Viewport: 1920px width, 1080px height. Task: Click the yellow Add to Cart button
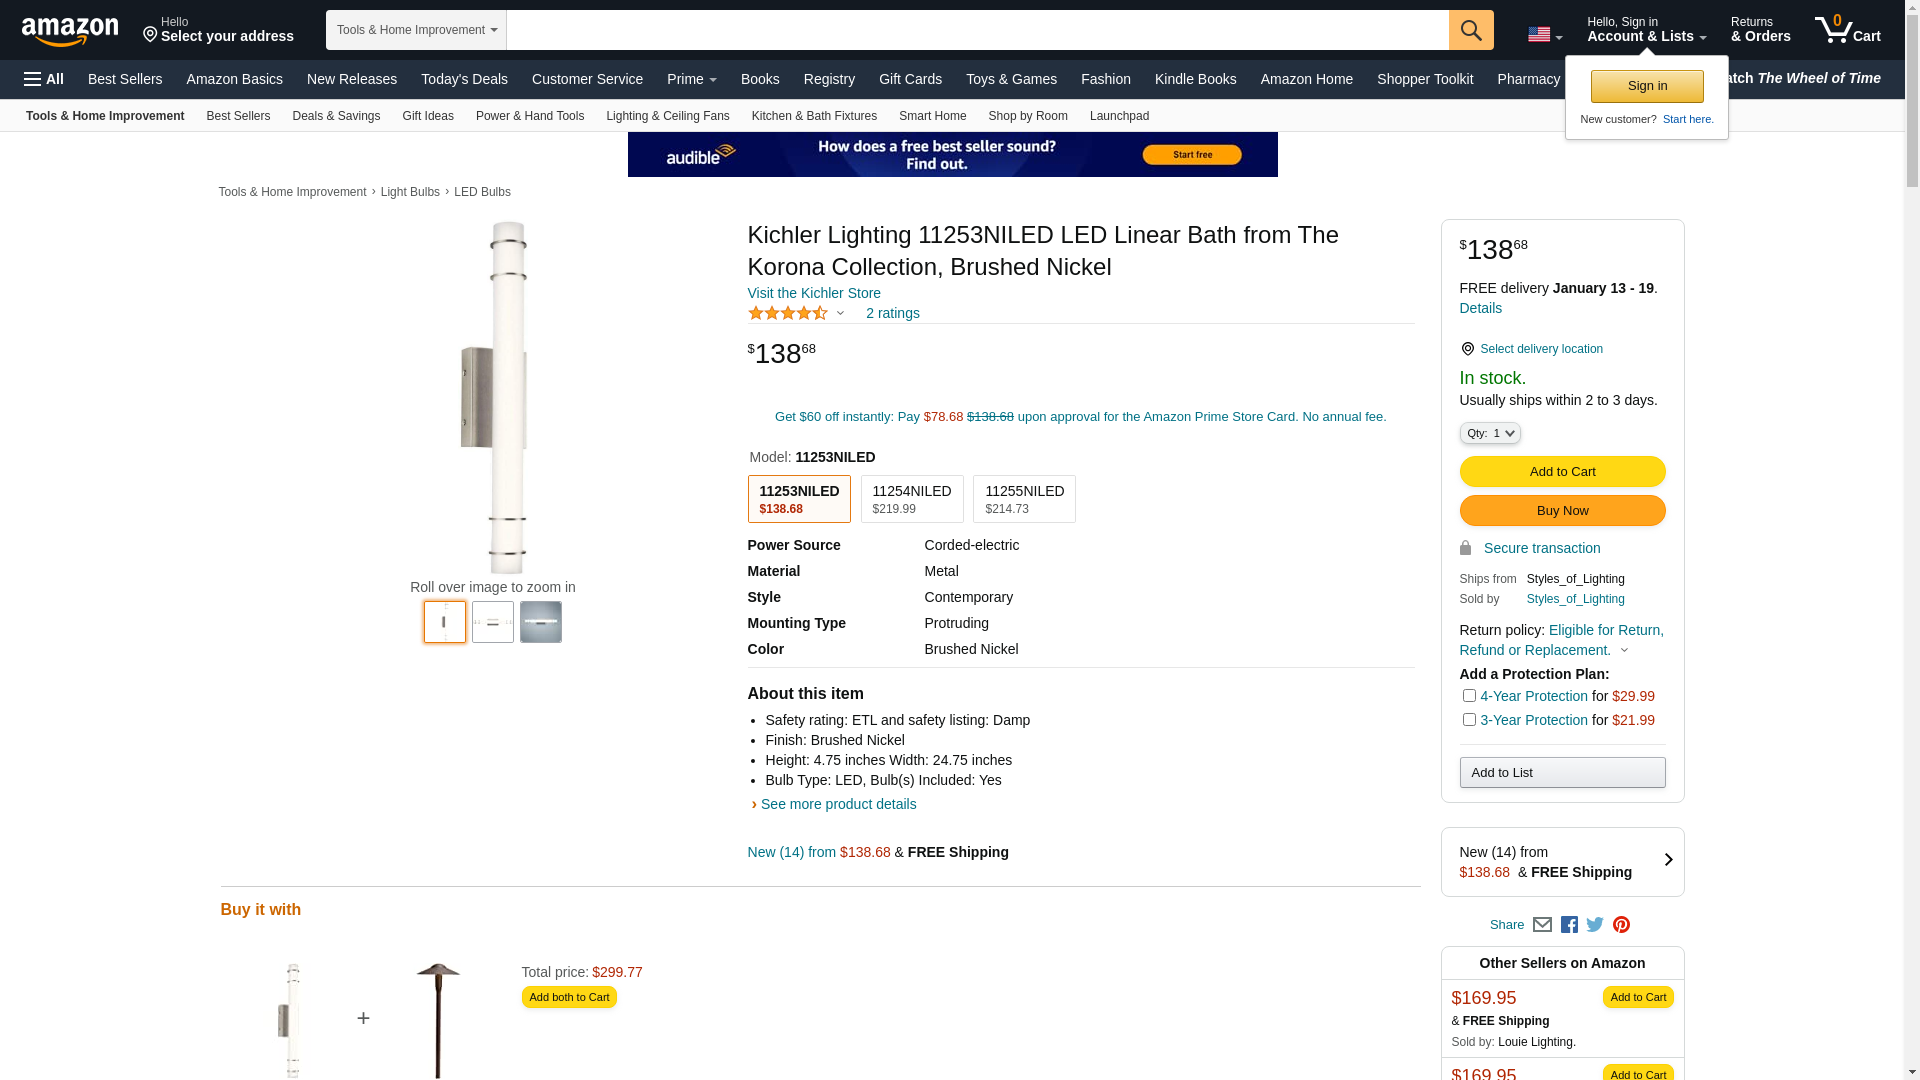point(1562,472)
